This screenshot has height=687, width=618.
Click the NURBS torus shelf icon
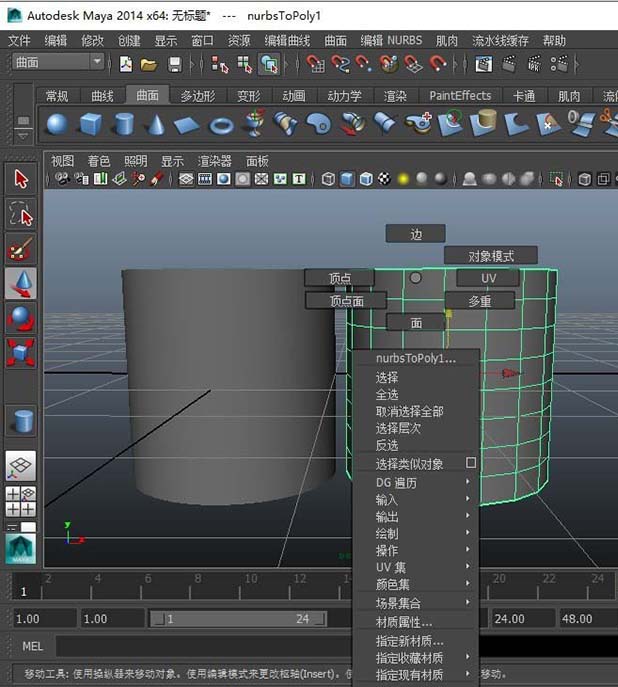[220, 124]
